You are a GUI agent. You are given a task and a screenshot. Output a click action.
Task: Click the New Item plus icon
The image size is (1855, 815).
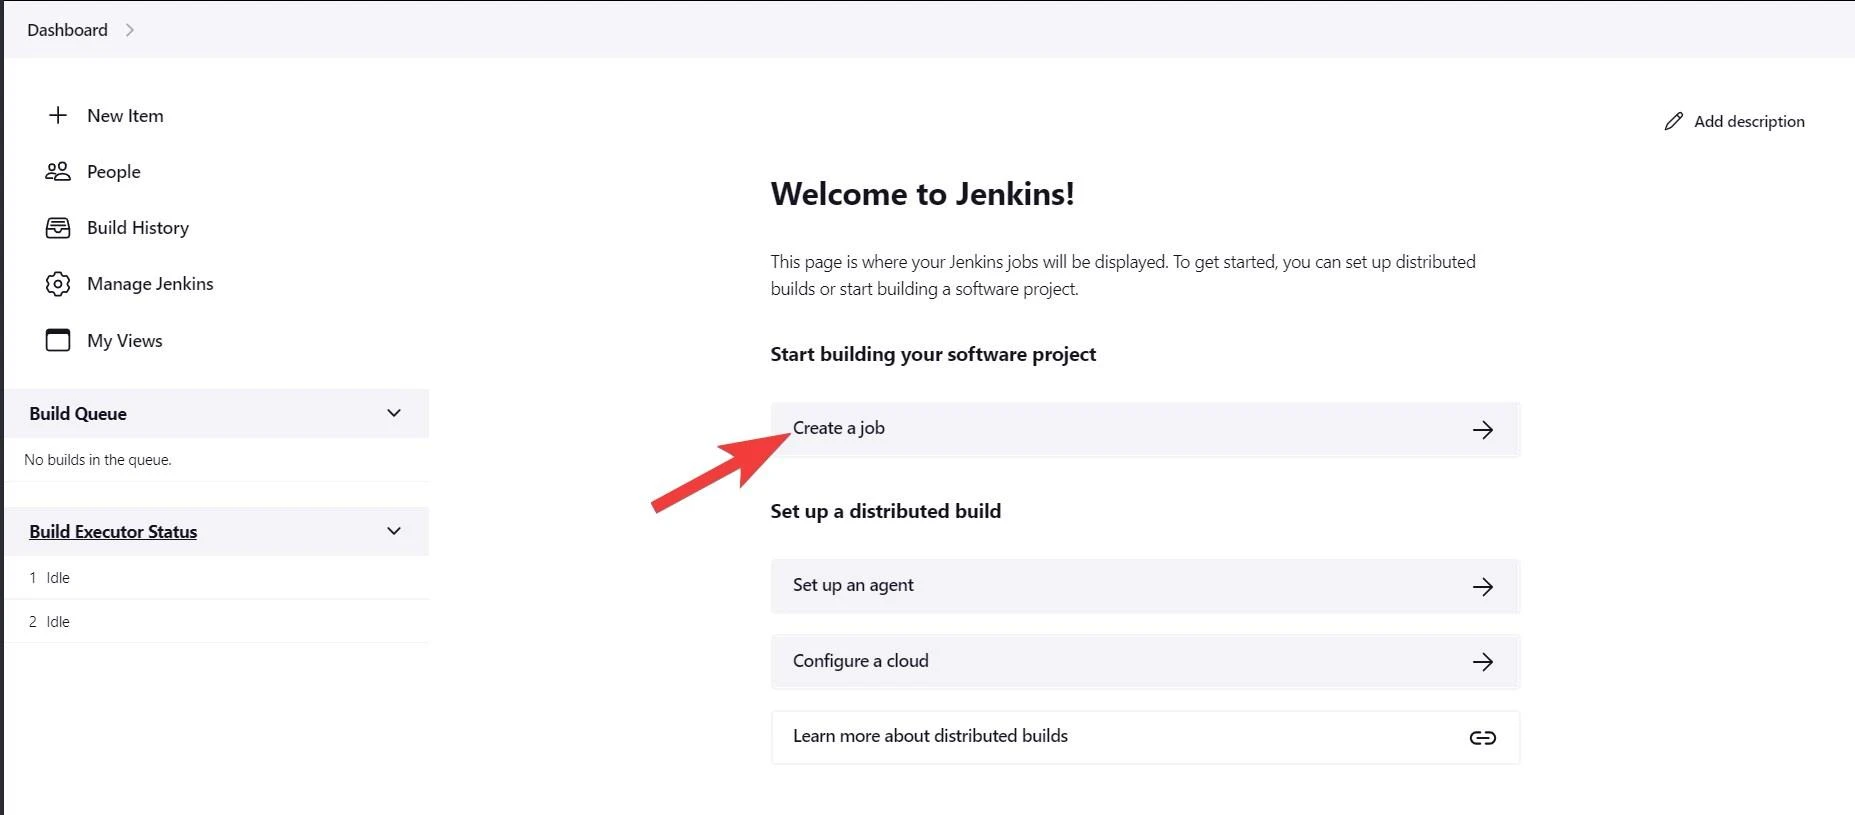58,115
